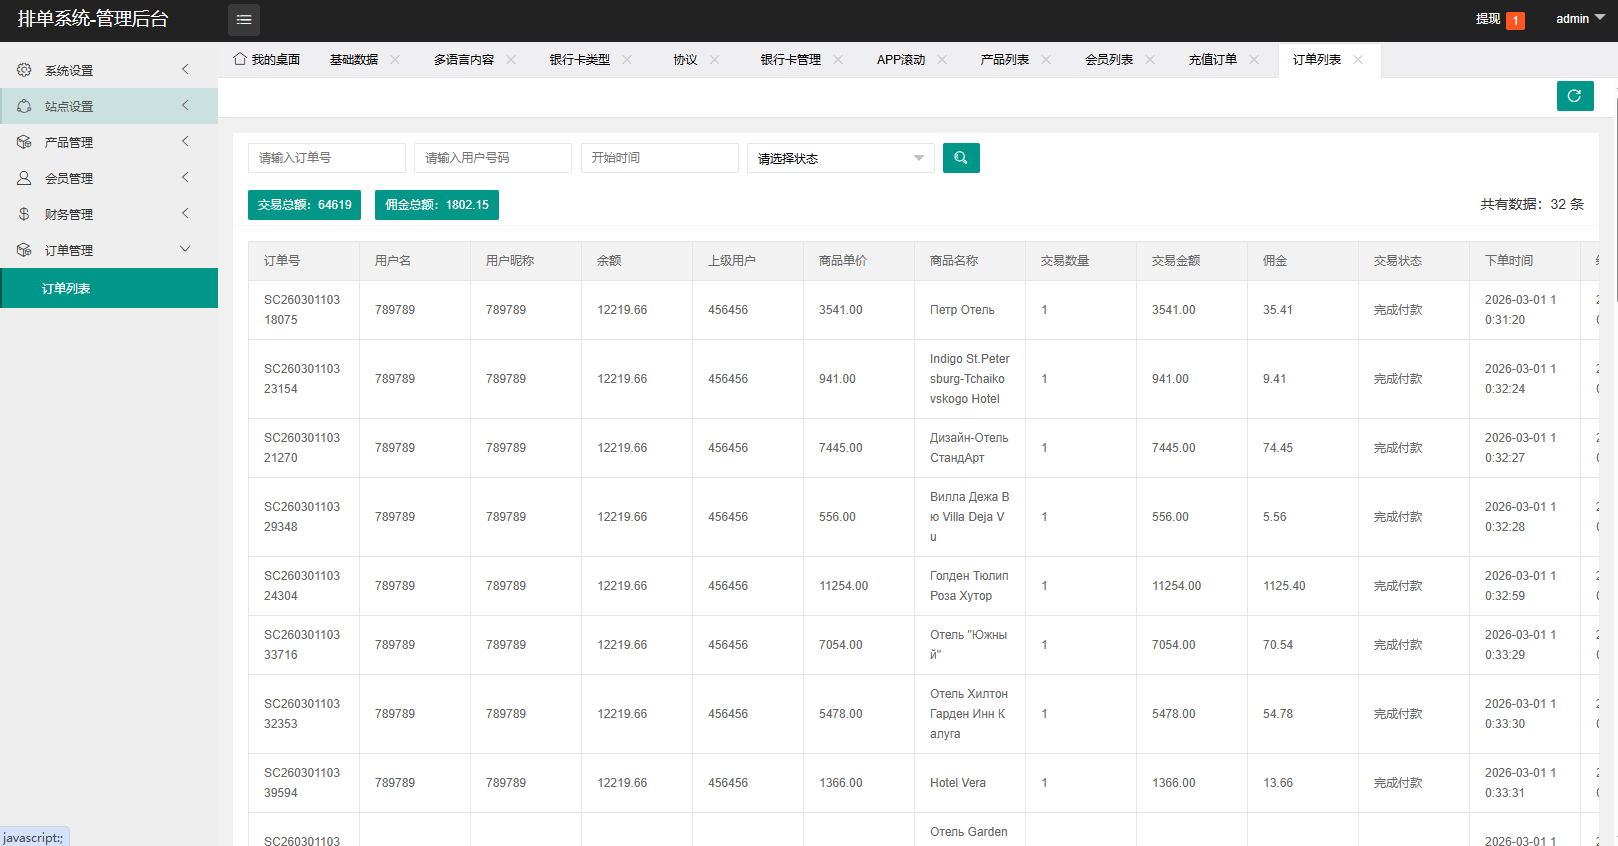Expand the 站点设置 menu chevron

tap(185, 105)
